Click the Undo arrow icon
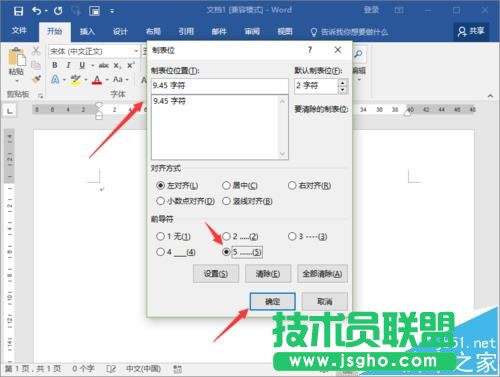This screenshot has width=500, height=377. tap(37, 11)
